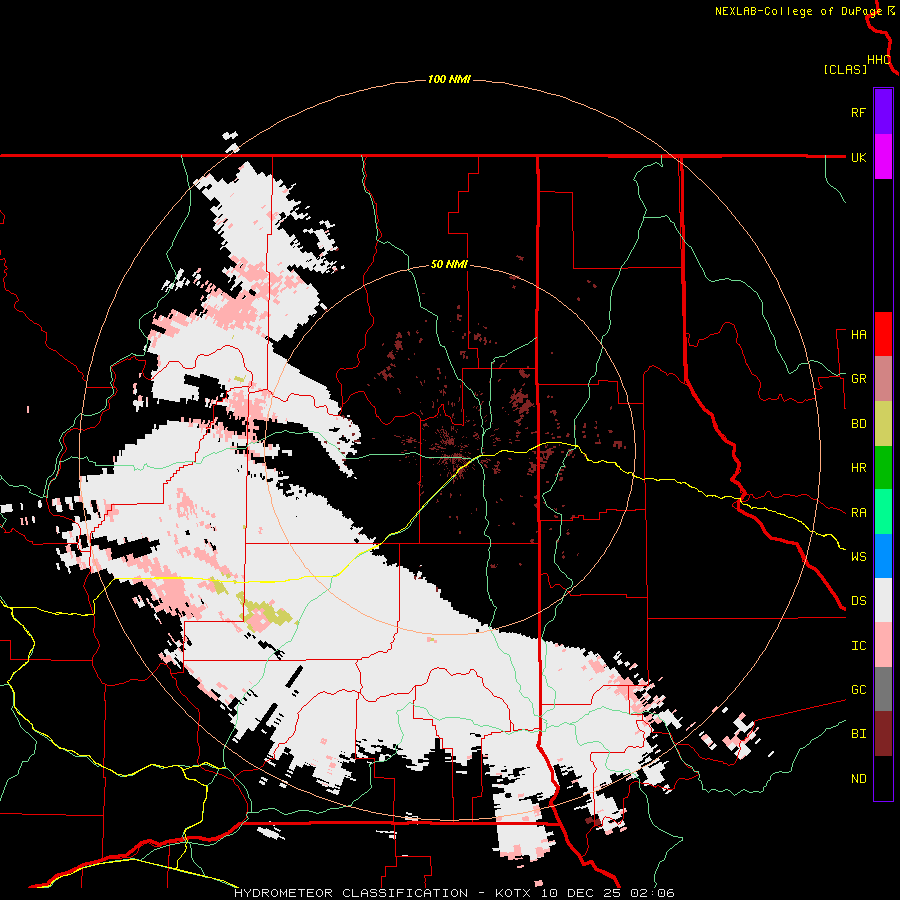Click the ND legend label
This screenshot has width=900, height=900.
pyautogui.click(x=858, y=779)
